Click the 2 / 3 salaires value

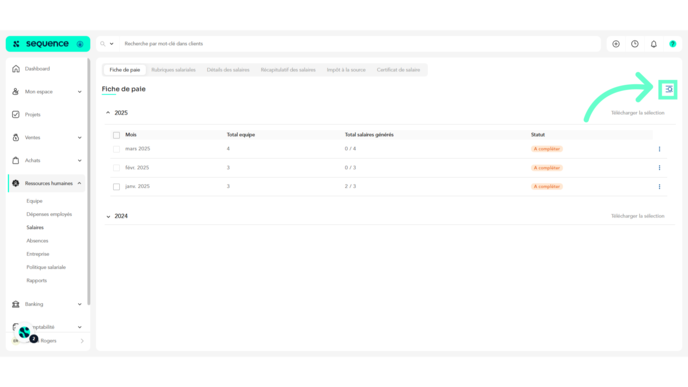350,186
